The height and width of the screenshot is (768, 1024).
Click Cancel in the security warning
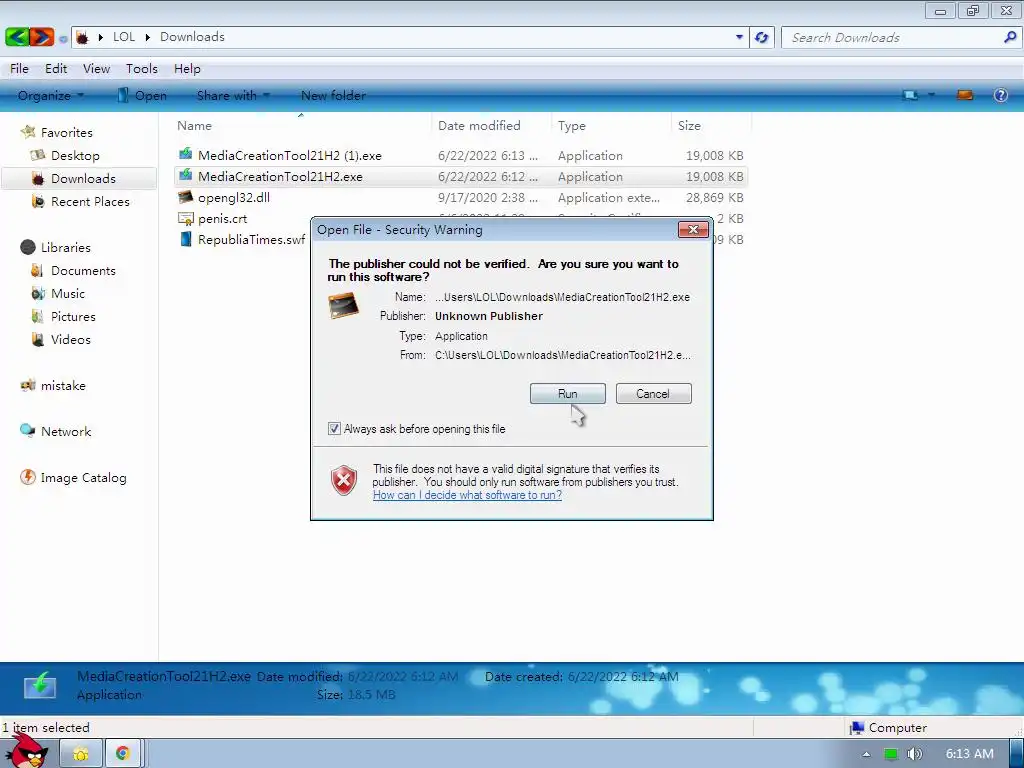click(x=653, y=394)
